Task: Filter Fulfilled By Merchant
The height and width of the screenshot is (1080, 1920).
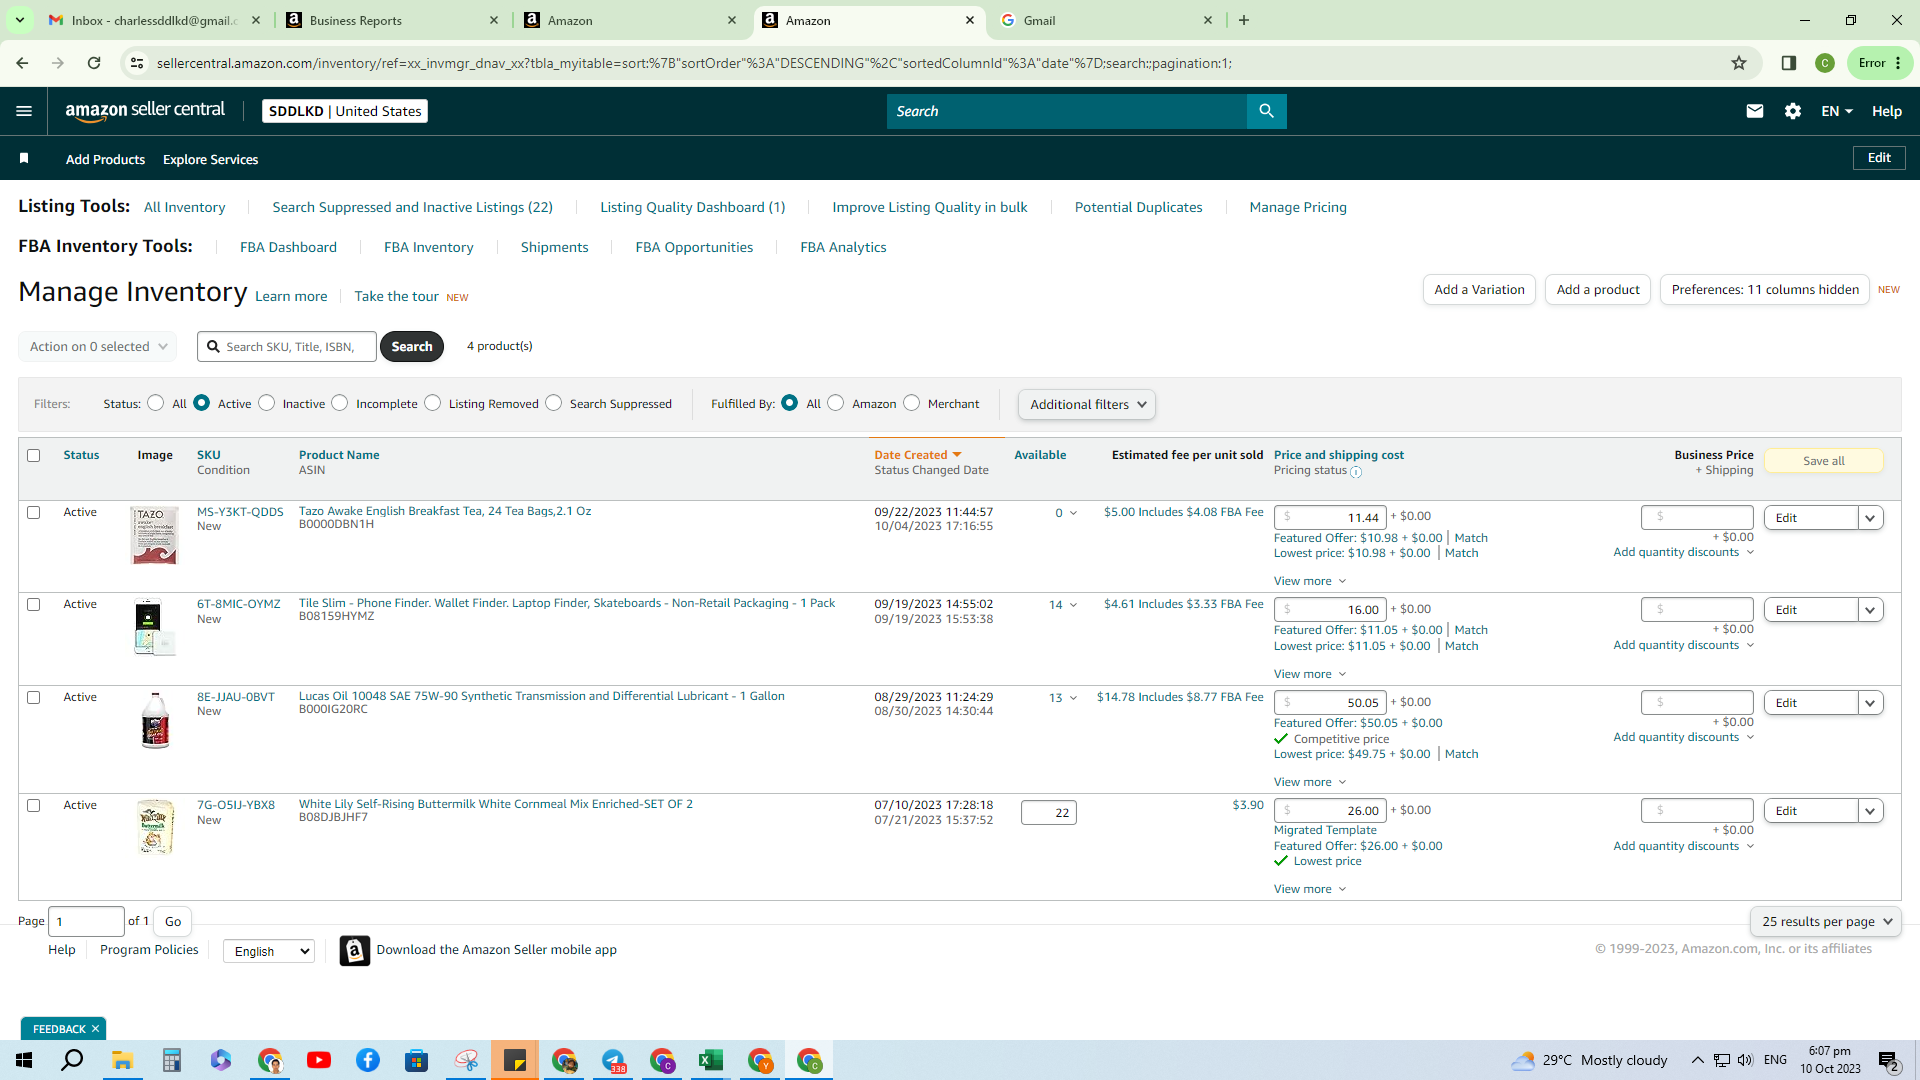Action: pos(911,403)
